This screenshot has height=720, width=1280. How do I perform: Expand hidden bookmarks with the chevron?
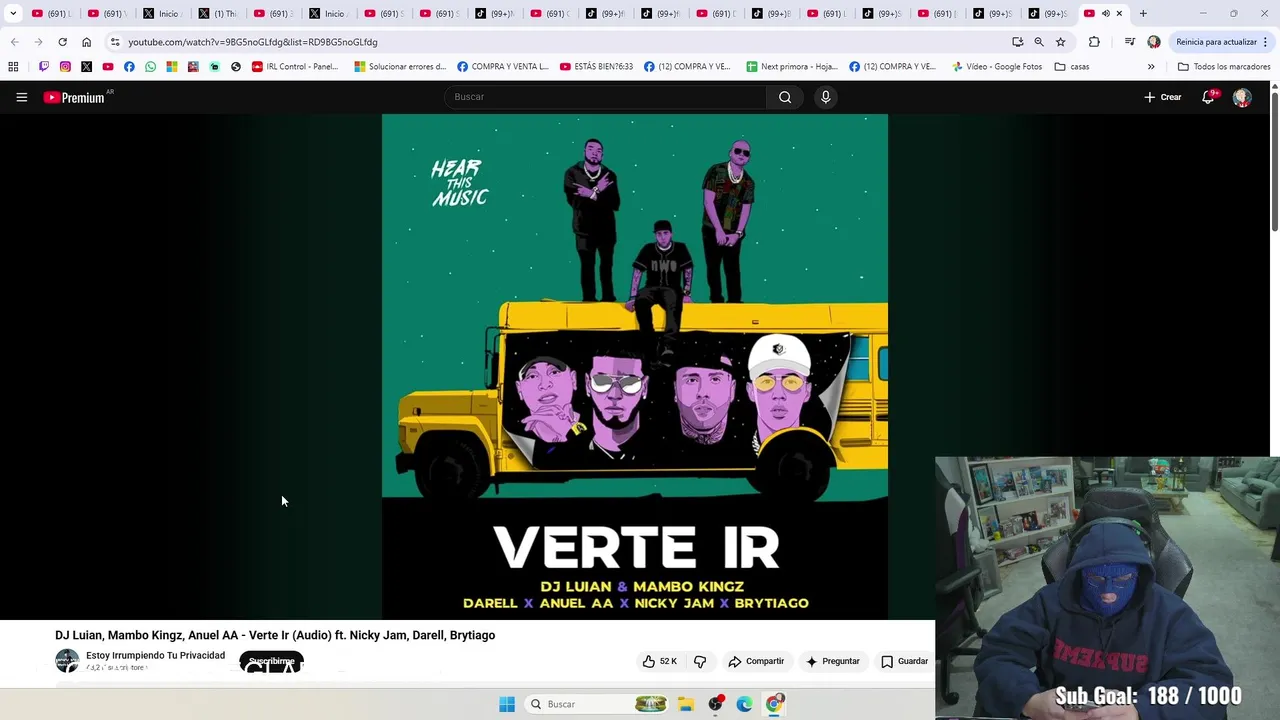[1151, 67]
